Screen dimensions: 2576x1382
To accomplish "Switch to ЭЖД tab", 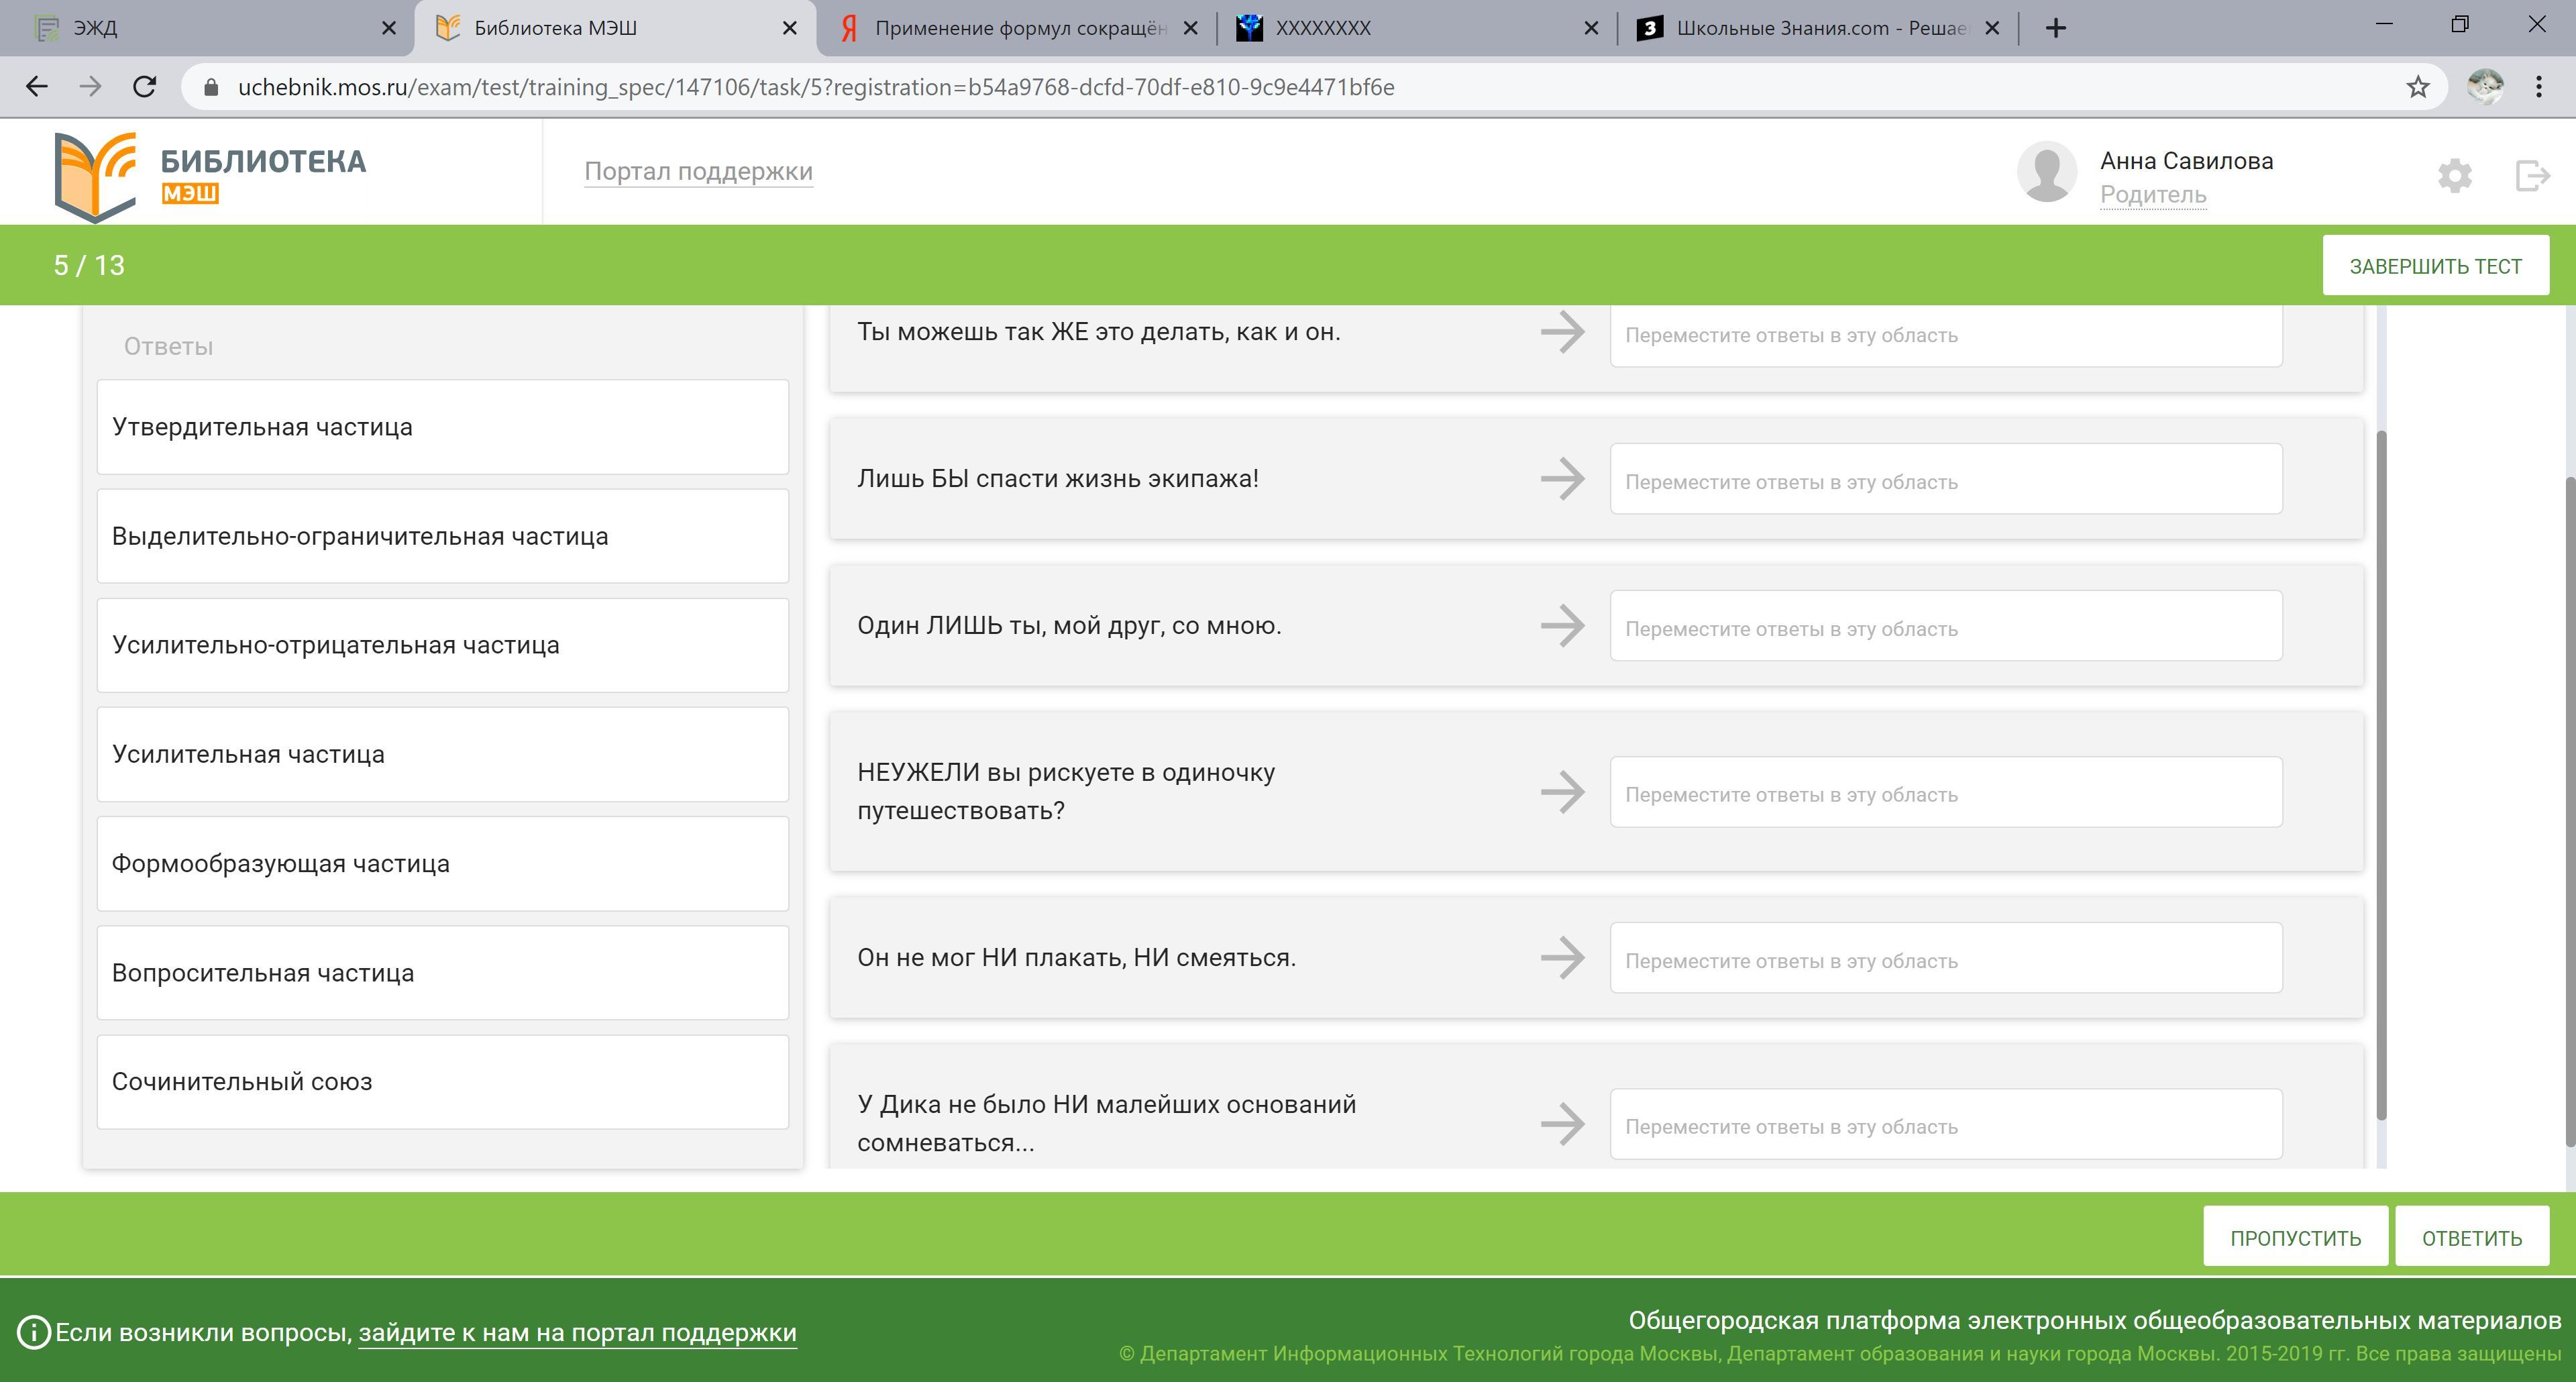I will pos(200,28).
